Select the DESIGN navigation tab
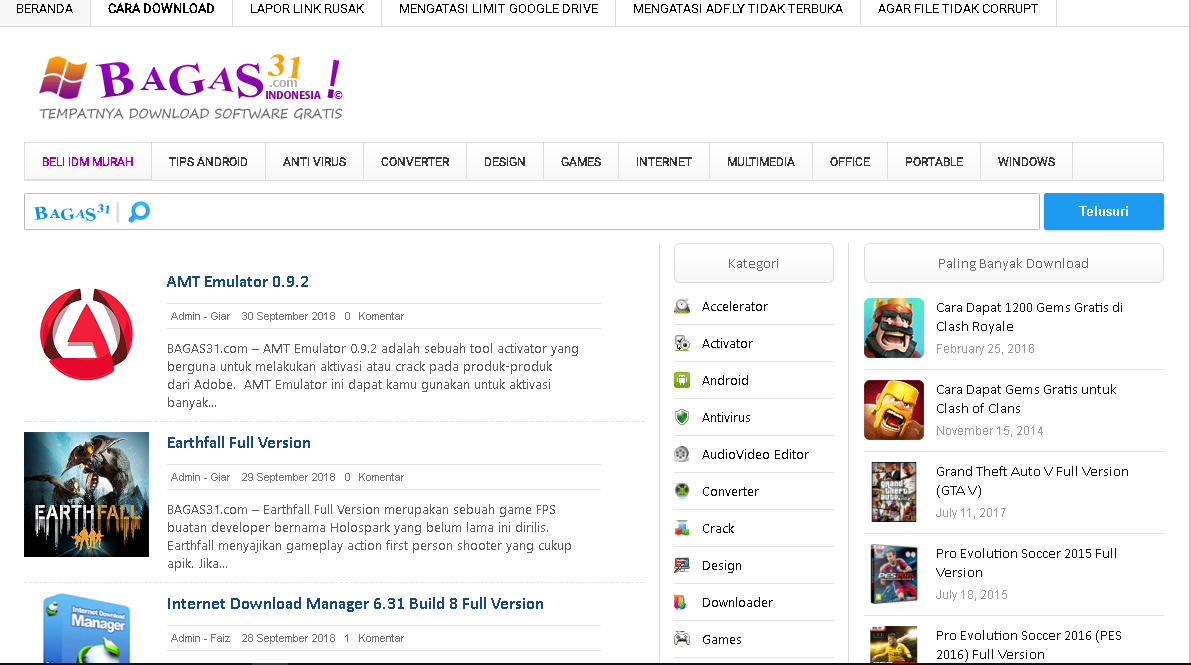This screenshot has height=665, width=1191. click(504, 162)
